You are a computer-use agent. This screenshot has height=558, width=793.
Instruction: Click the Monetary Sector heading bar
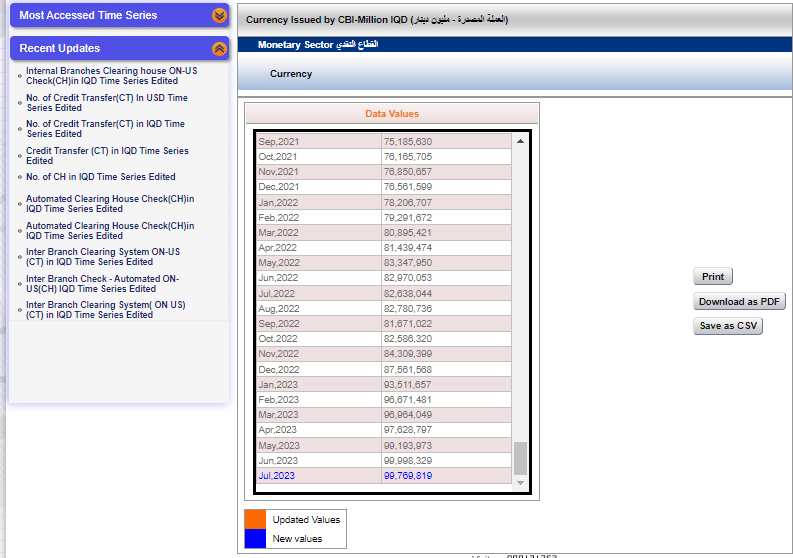(515, 45)
